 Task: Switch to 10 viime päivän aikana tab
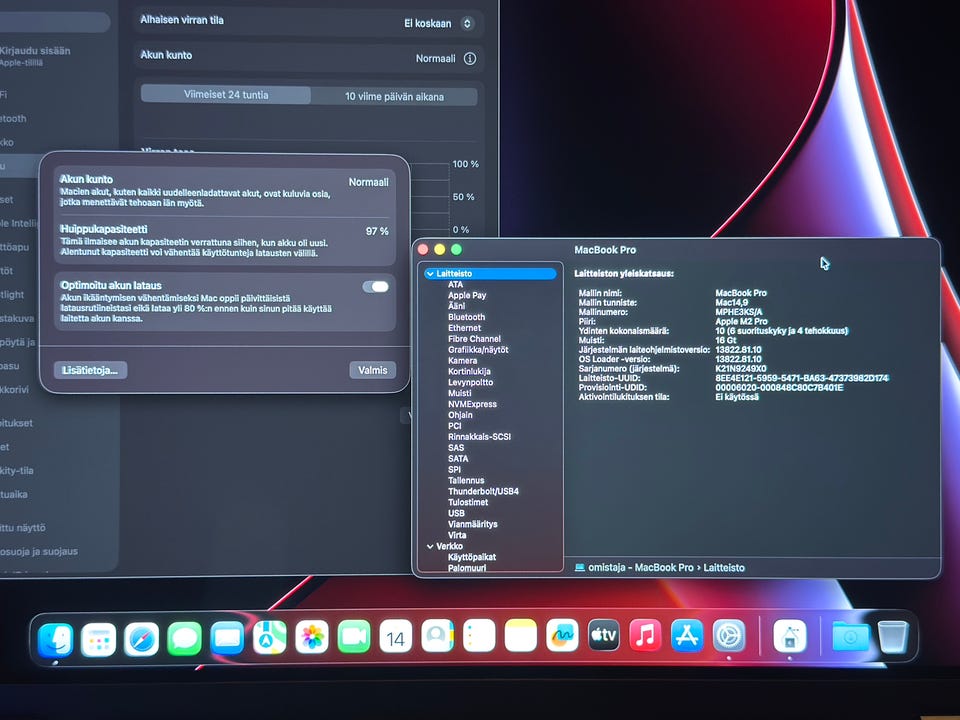coord(394,96)
